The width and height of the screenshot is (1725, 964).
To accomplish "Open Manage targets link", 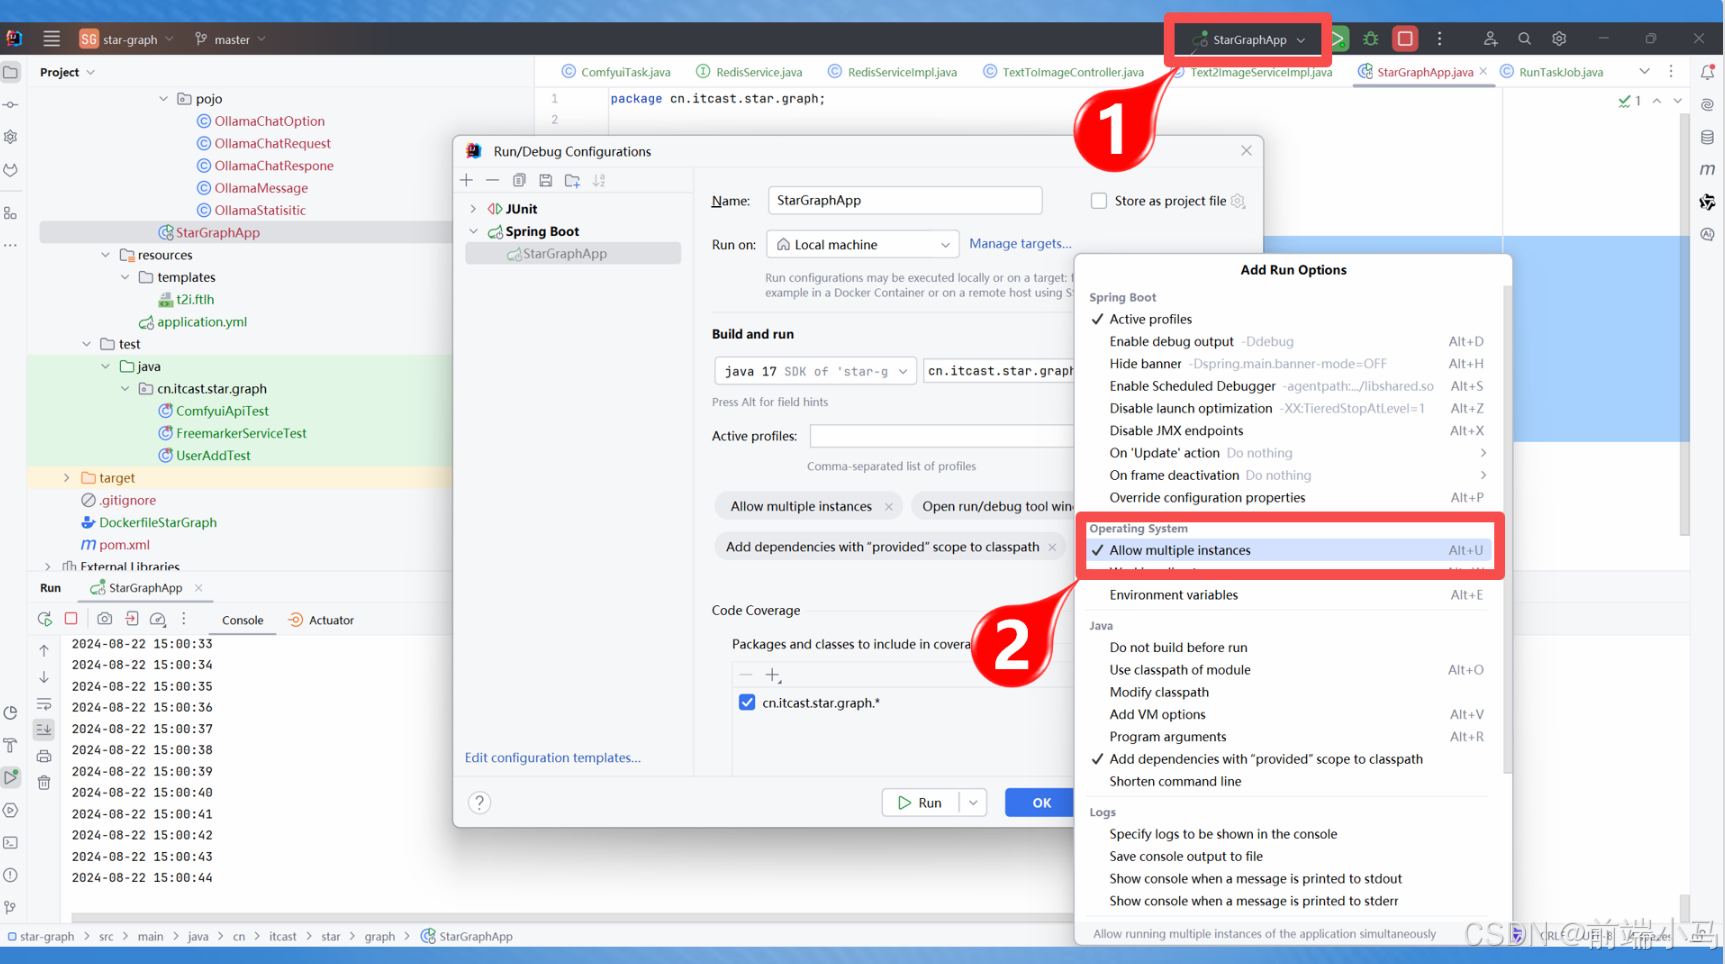I will [1020, 243].
